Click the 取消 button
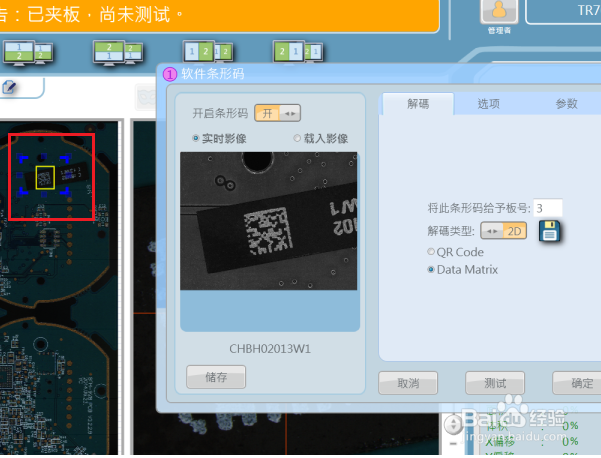601x458 pixels. tap(408, 383)
